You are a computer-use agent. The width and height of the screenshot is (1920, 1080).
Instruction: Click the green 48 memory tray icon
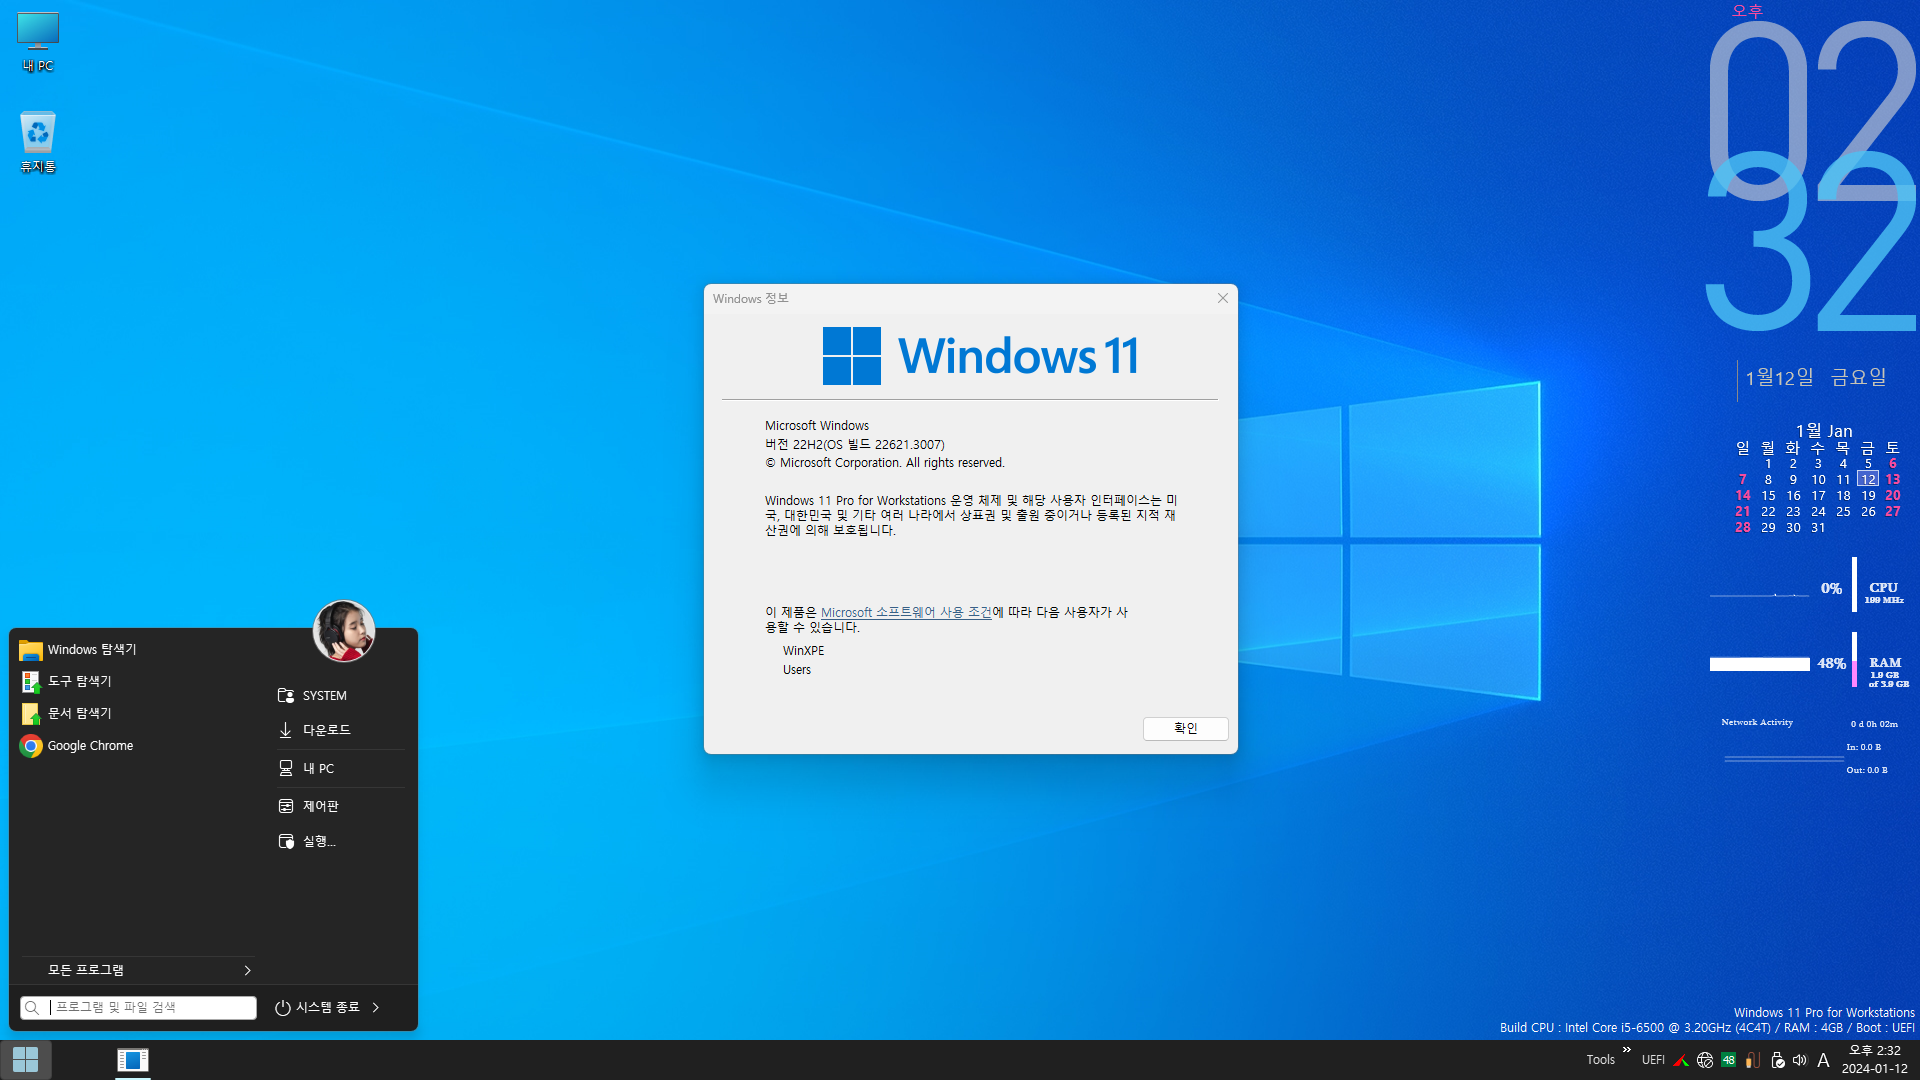pyautogui.click(x=1728, y=1060)
